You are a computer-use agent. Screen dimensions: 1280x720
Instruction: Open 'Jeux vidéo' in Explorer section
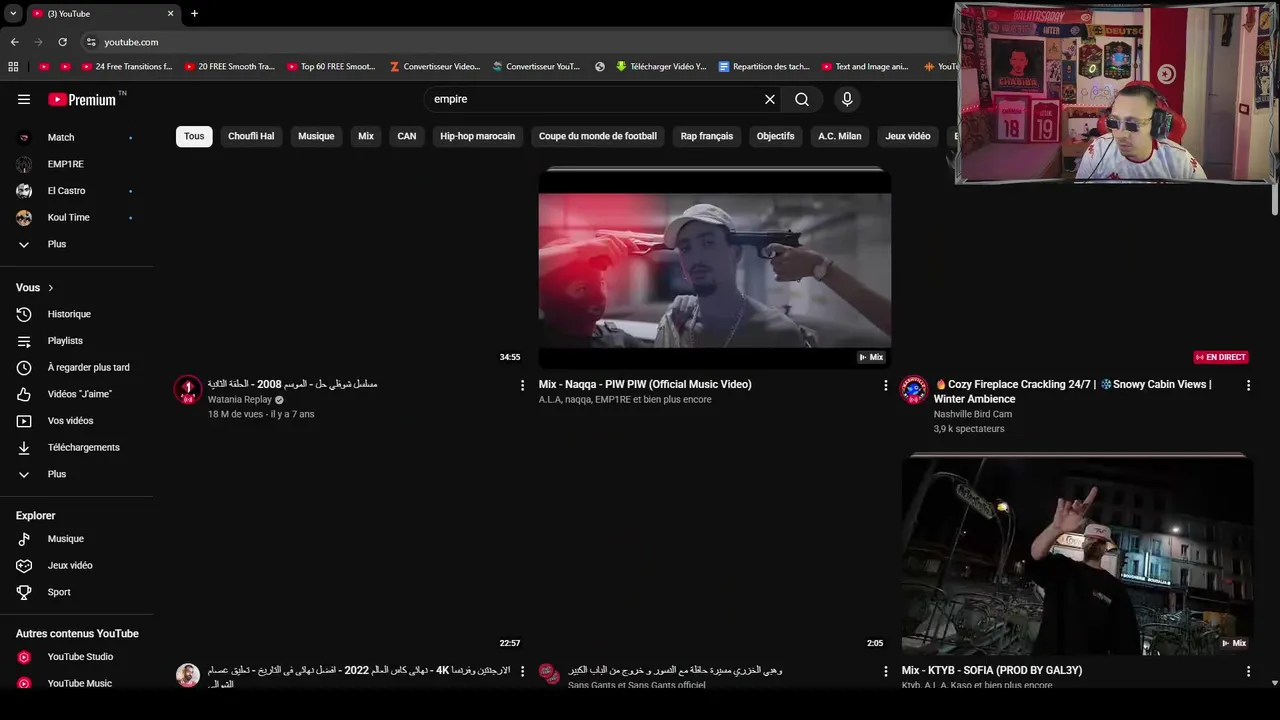pyautogui.click(x=77, y=565)
